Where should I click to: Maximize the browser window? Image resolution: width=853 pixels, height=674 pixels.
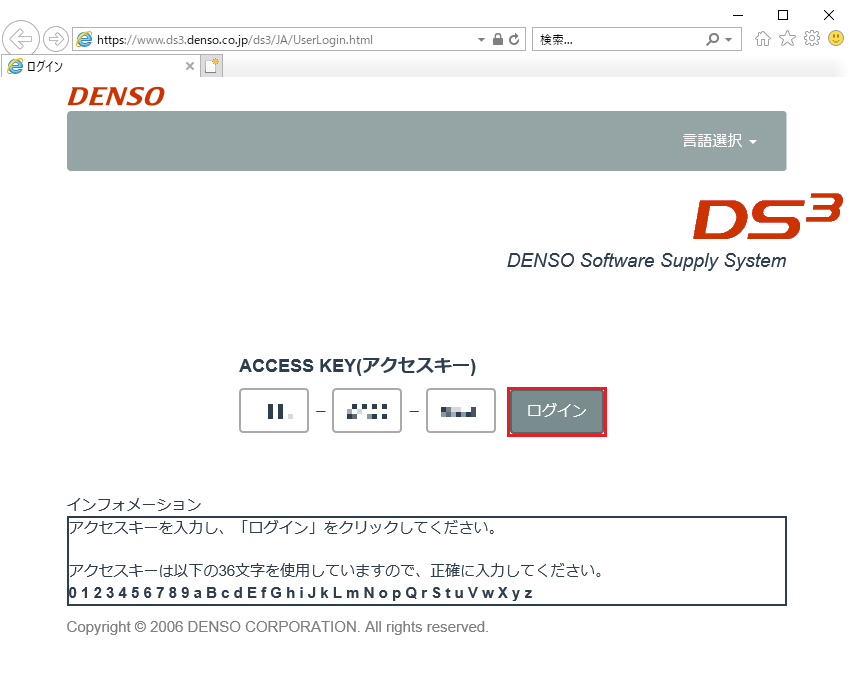[783, 15]
